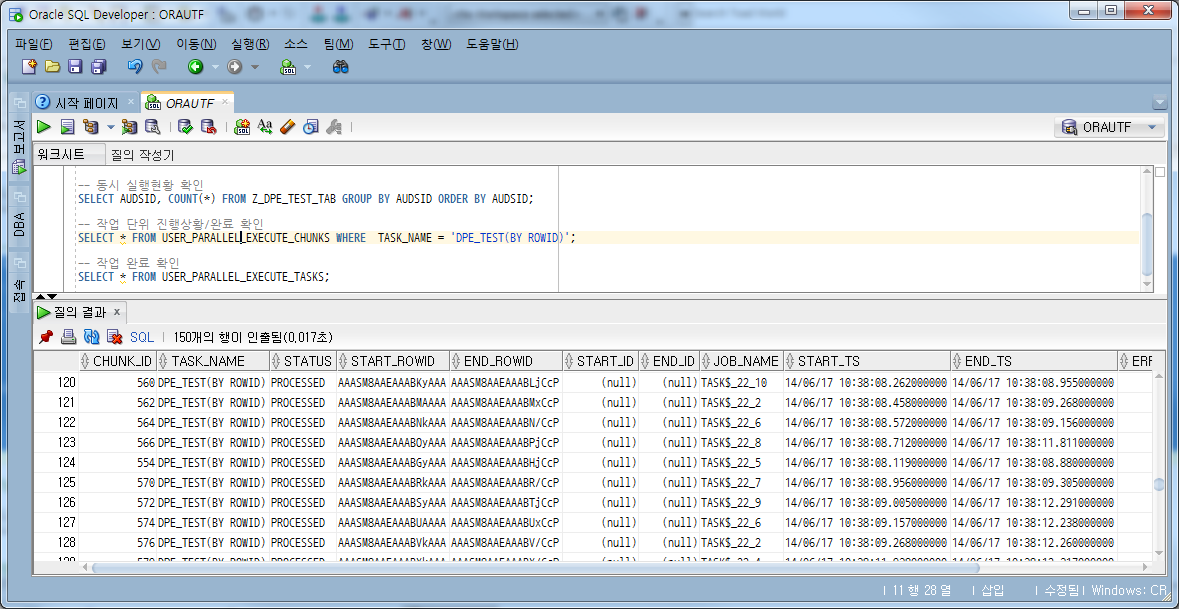Image resolution: width=1179 pixels, height=609 pixels.
Task: Click the Save icon
Action: 75,67
